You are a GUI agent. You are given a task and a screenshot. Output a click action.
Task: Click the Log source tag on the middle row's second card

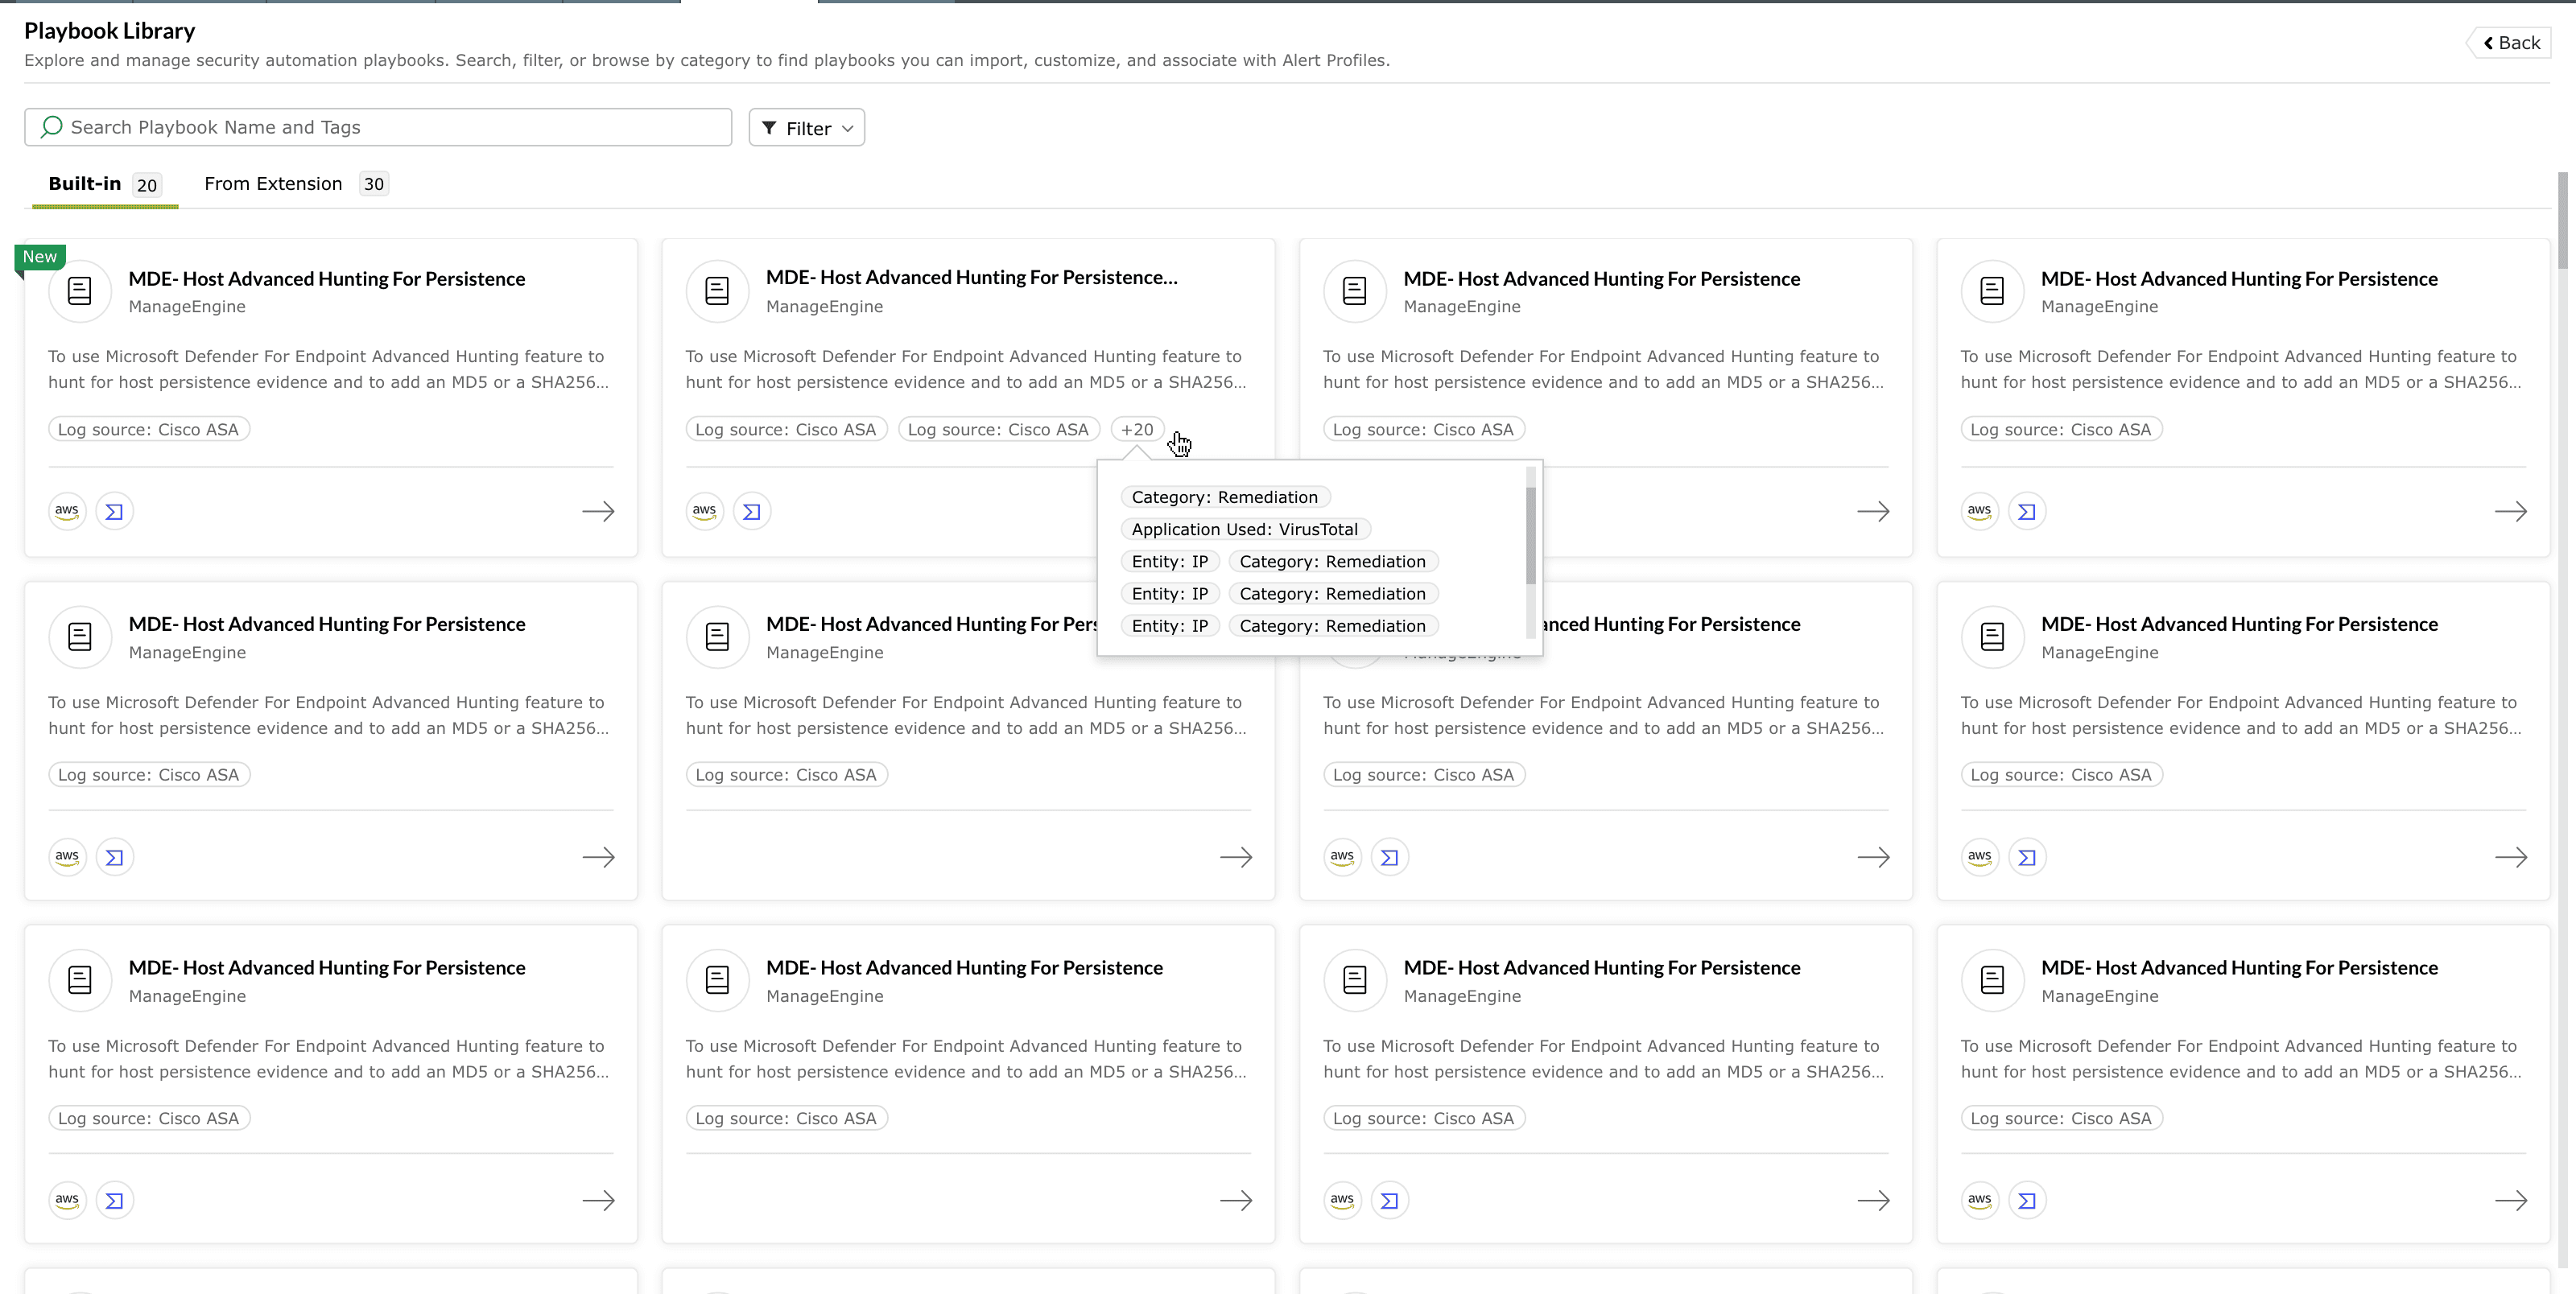pyautogui.click(x=786, y=775)
